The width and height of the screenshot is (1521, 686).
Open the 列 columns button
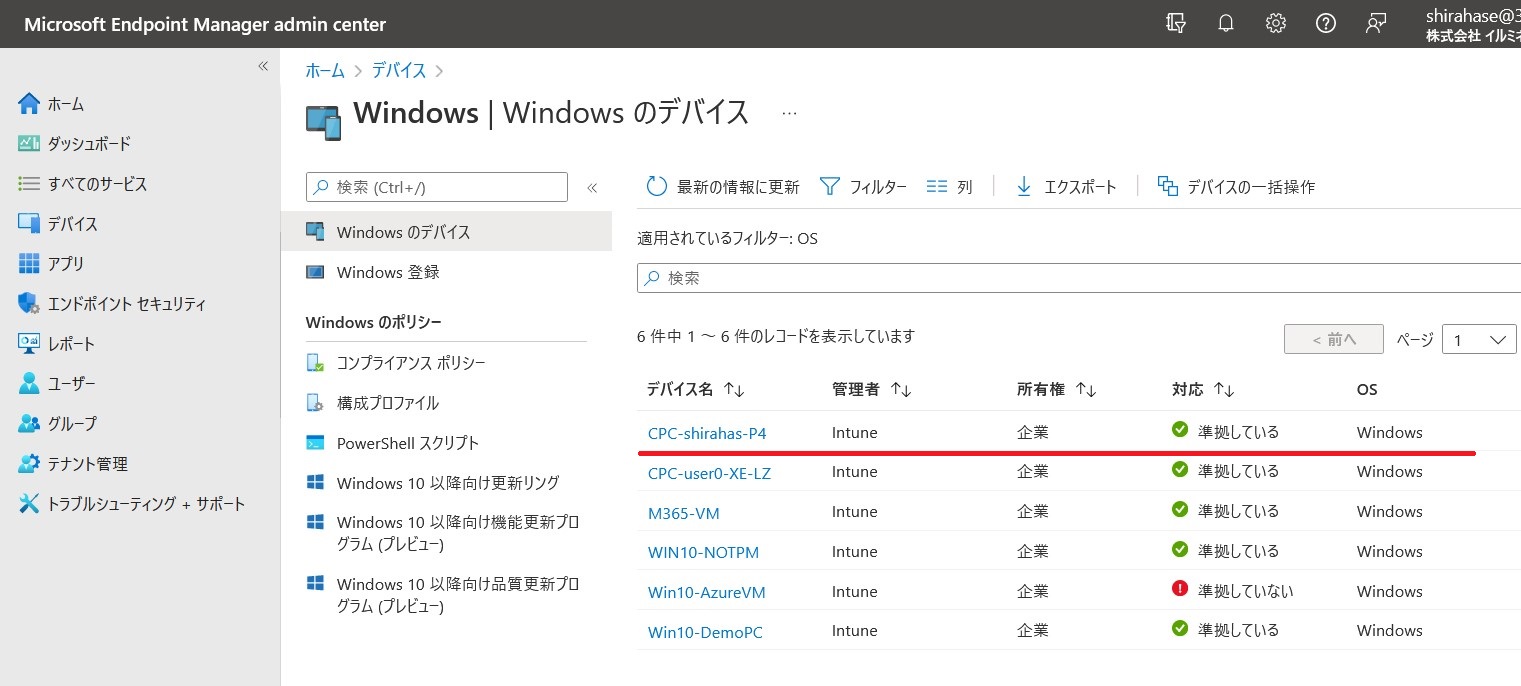pyautogui.click(x=949, y=187)
